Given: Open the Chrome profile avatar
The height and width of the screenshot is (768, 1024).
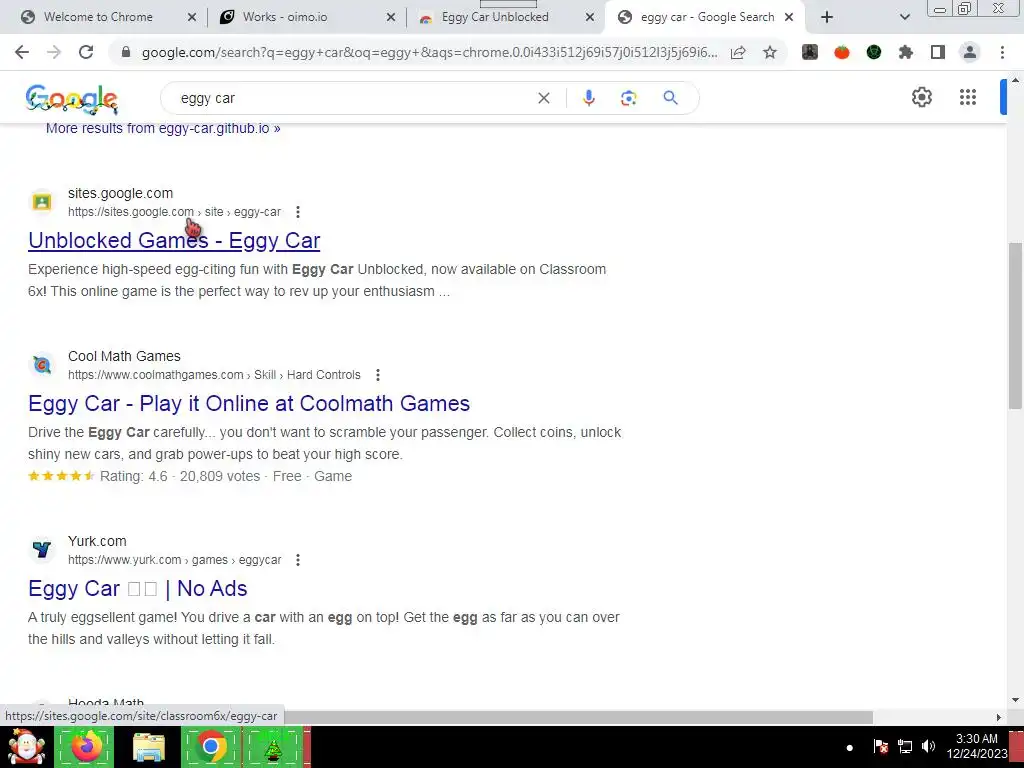Looking at the screenshot, I should coord(970,52).
